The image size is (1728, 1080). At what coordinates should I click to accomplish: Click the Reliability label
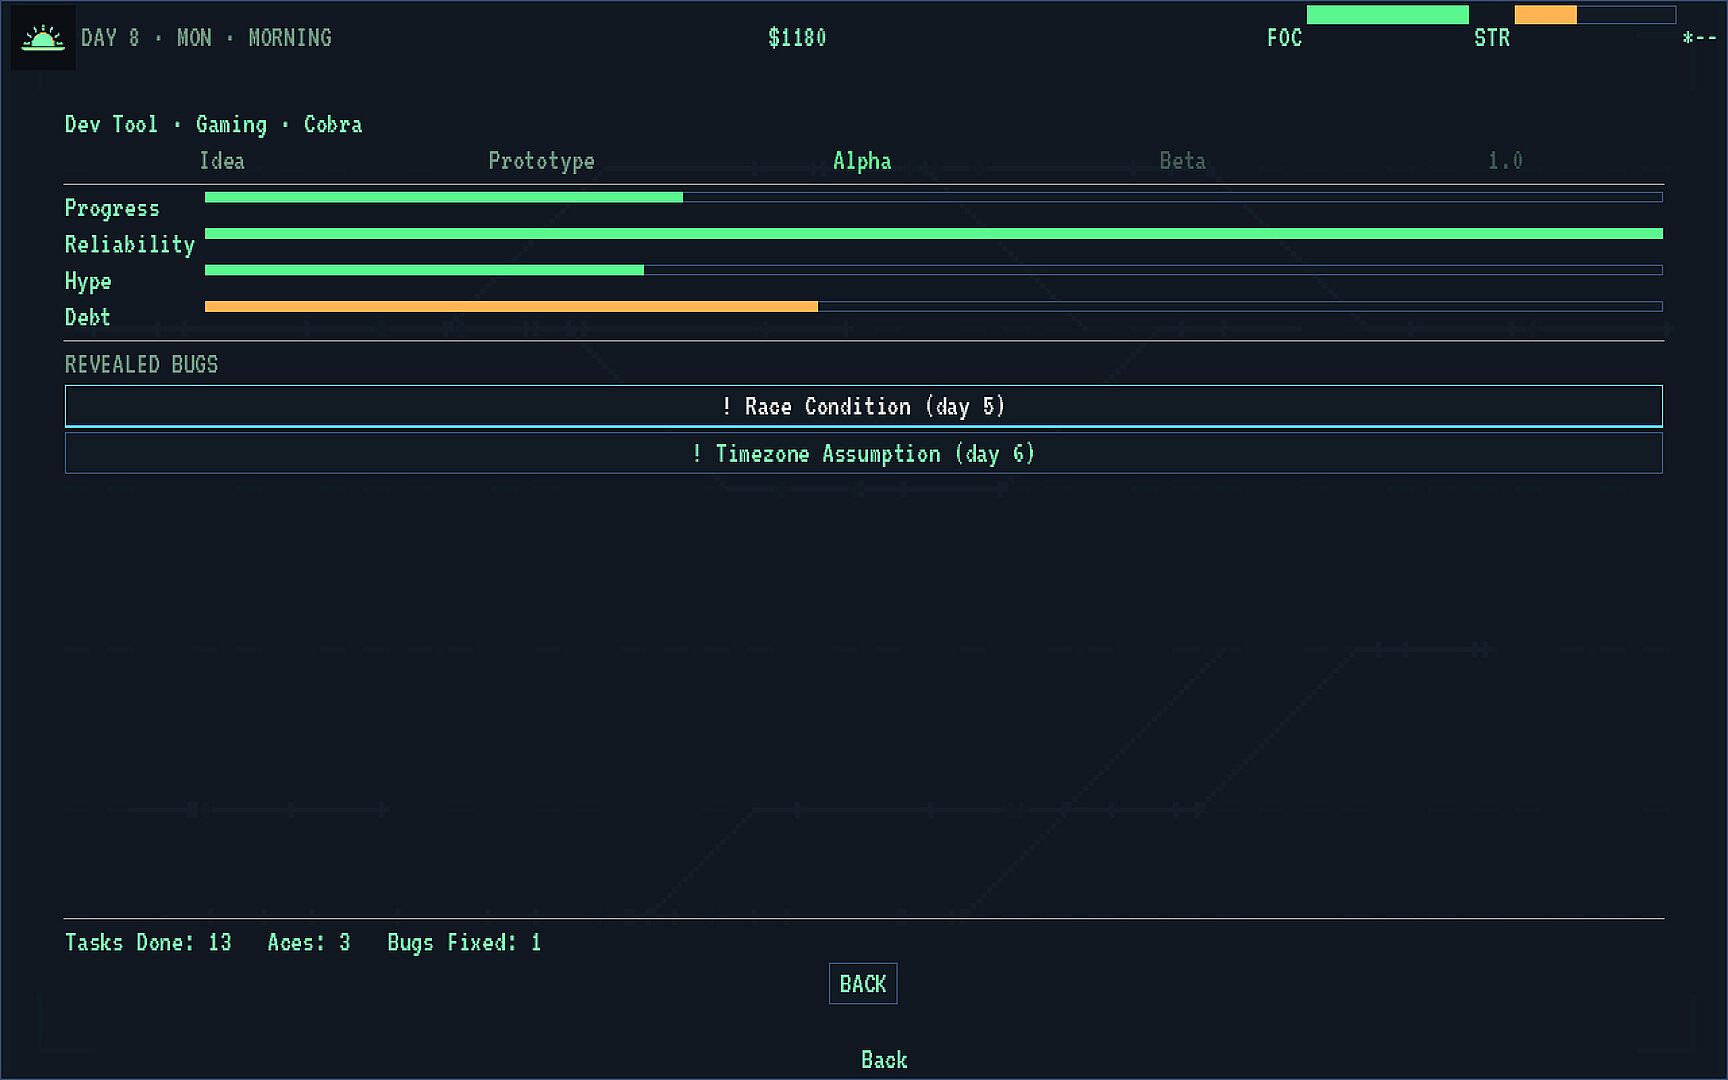(x=130, y=244)
